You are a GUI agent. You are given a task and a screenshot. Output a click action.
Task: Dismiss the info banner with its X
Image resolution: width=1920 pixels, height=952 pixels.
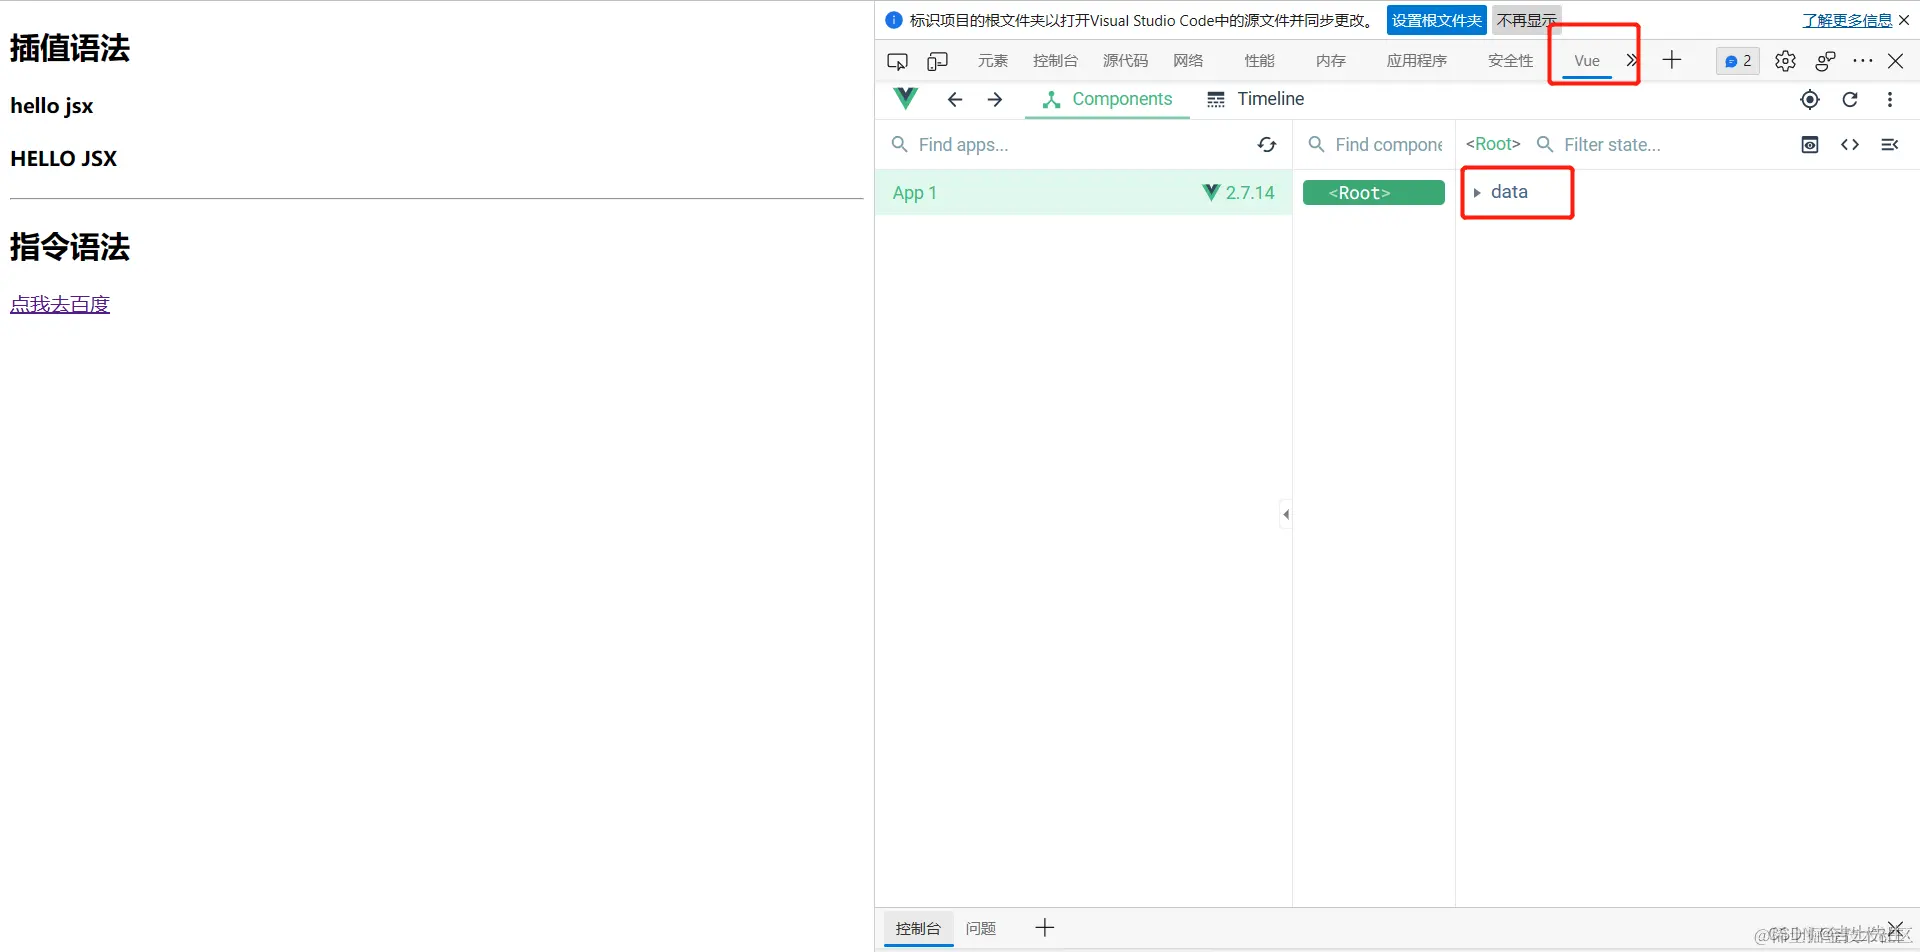click(x=1904, y=20)
